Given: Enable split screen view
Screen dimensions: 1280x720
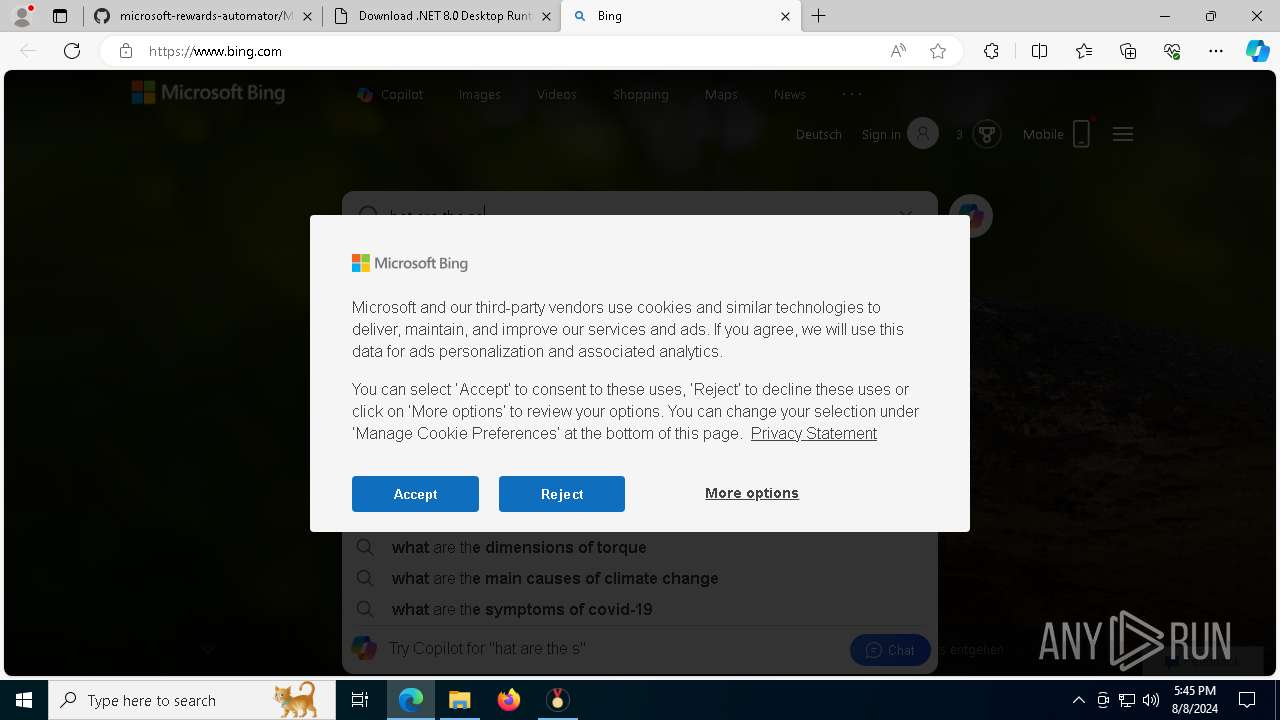Looking at the screenshot, I should tap(1039, 51).
